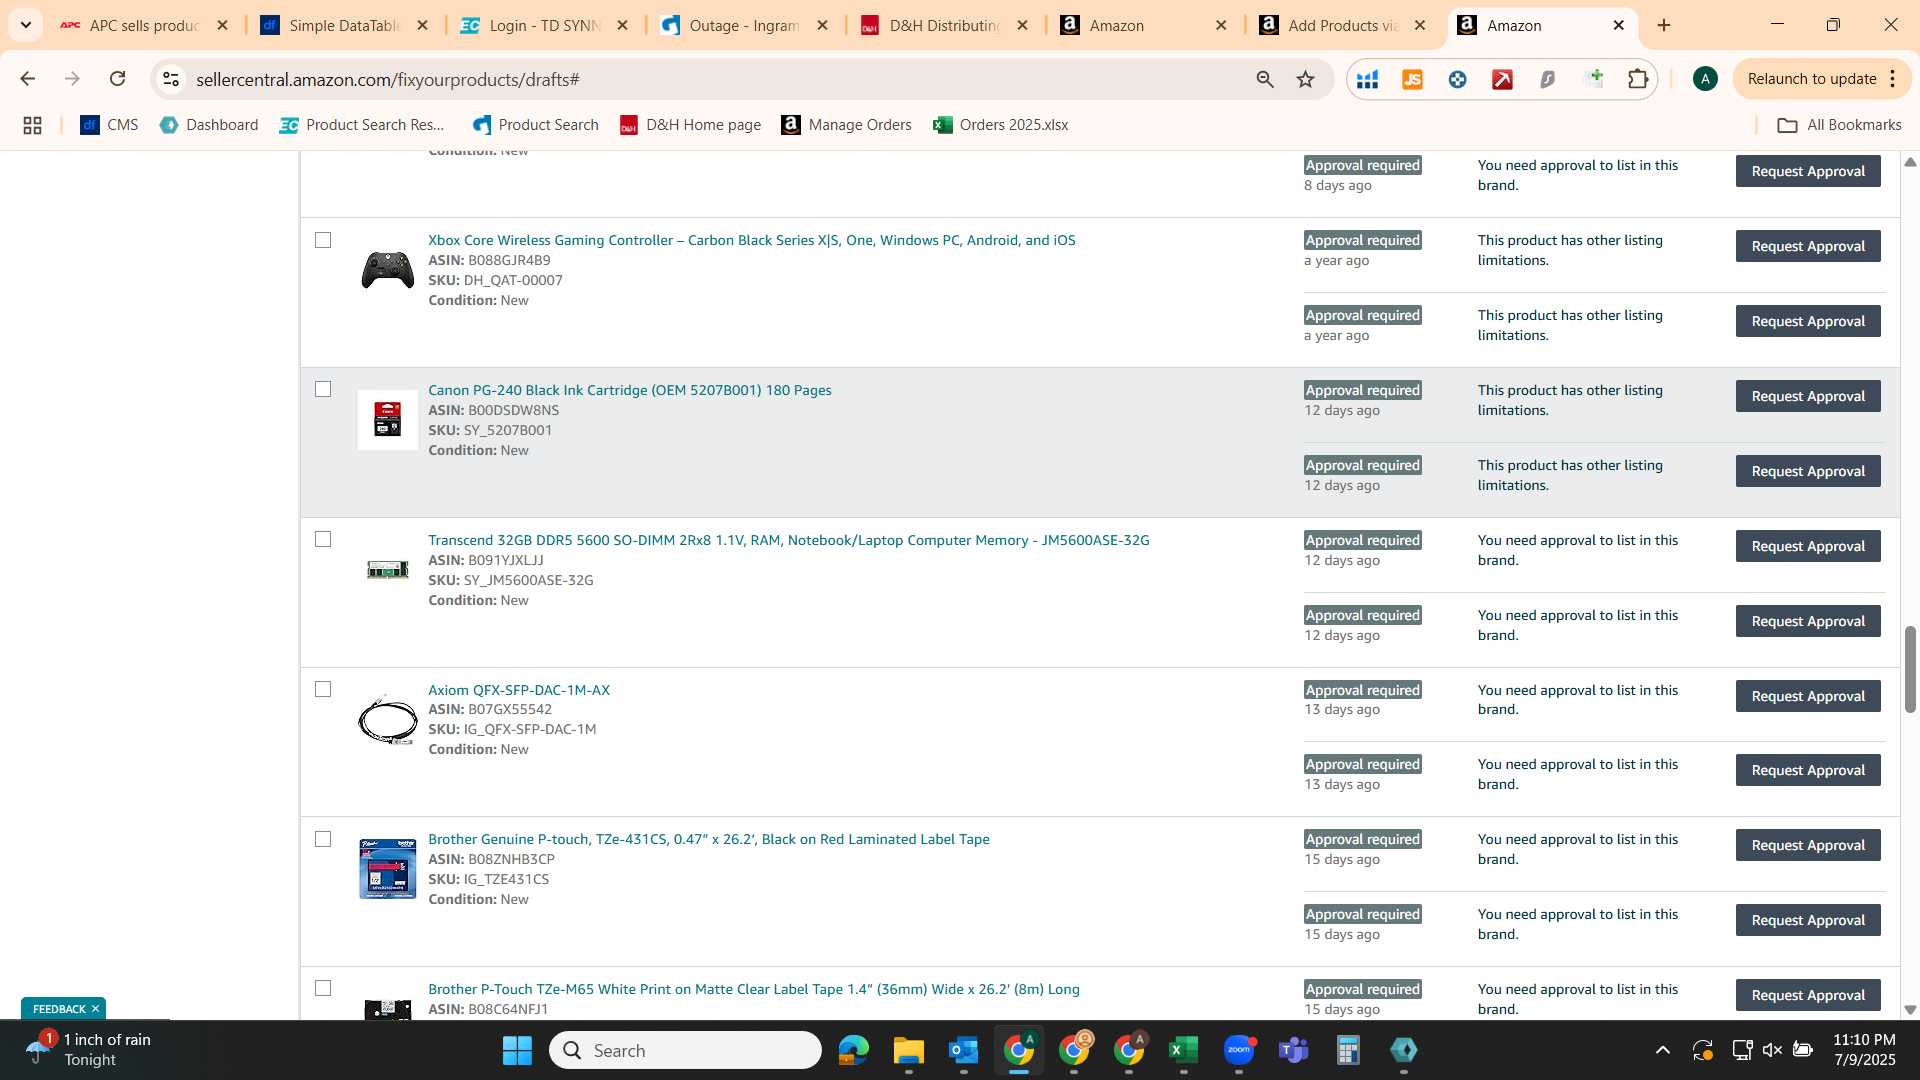Open Transcend 32GB DDR5 5600 SO-DIMM link
This screenshot has height=1080, width=1920.
789,540
